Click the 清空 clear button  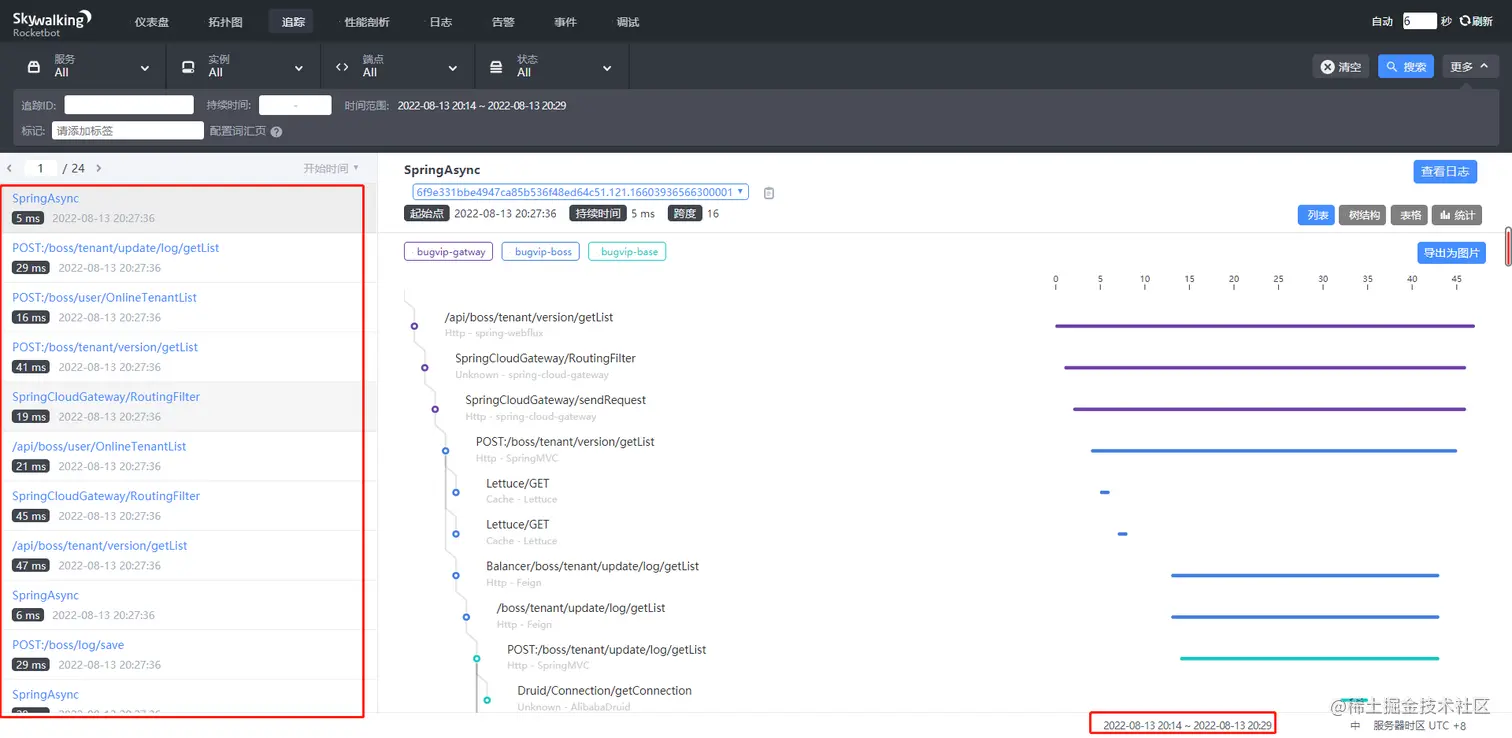tap(1341, 67)
